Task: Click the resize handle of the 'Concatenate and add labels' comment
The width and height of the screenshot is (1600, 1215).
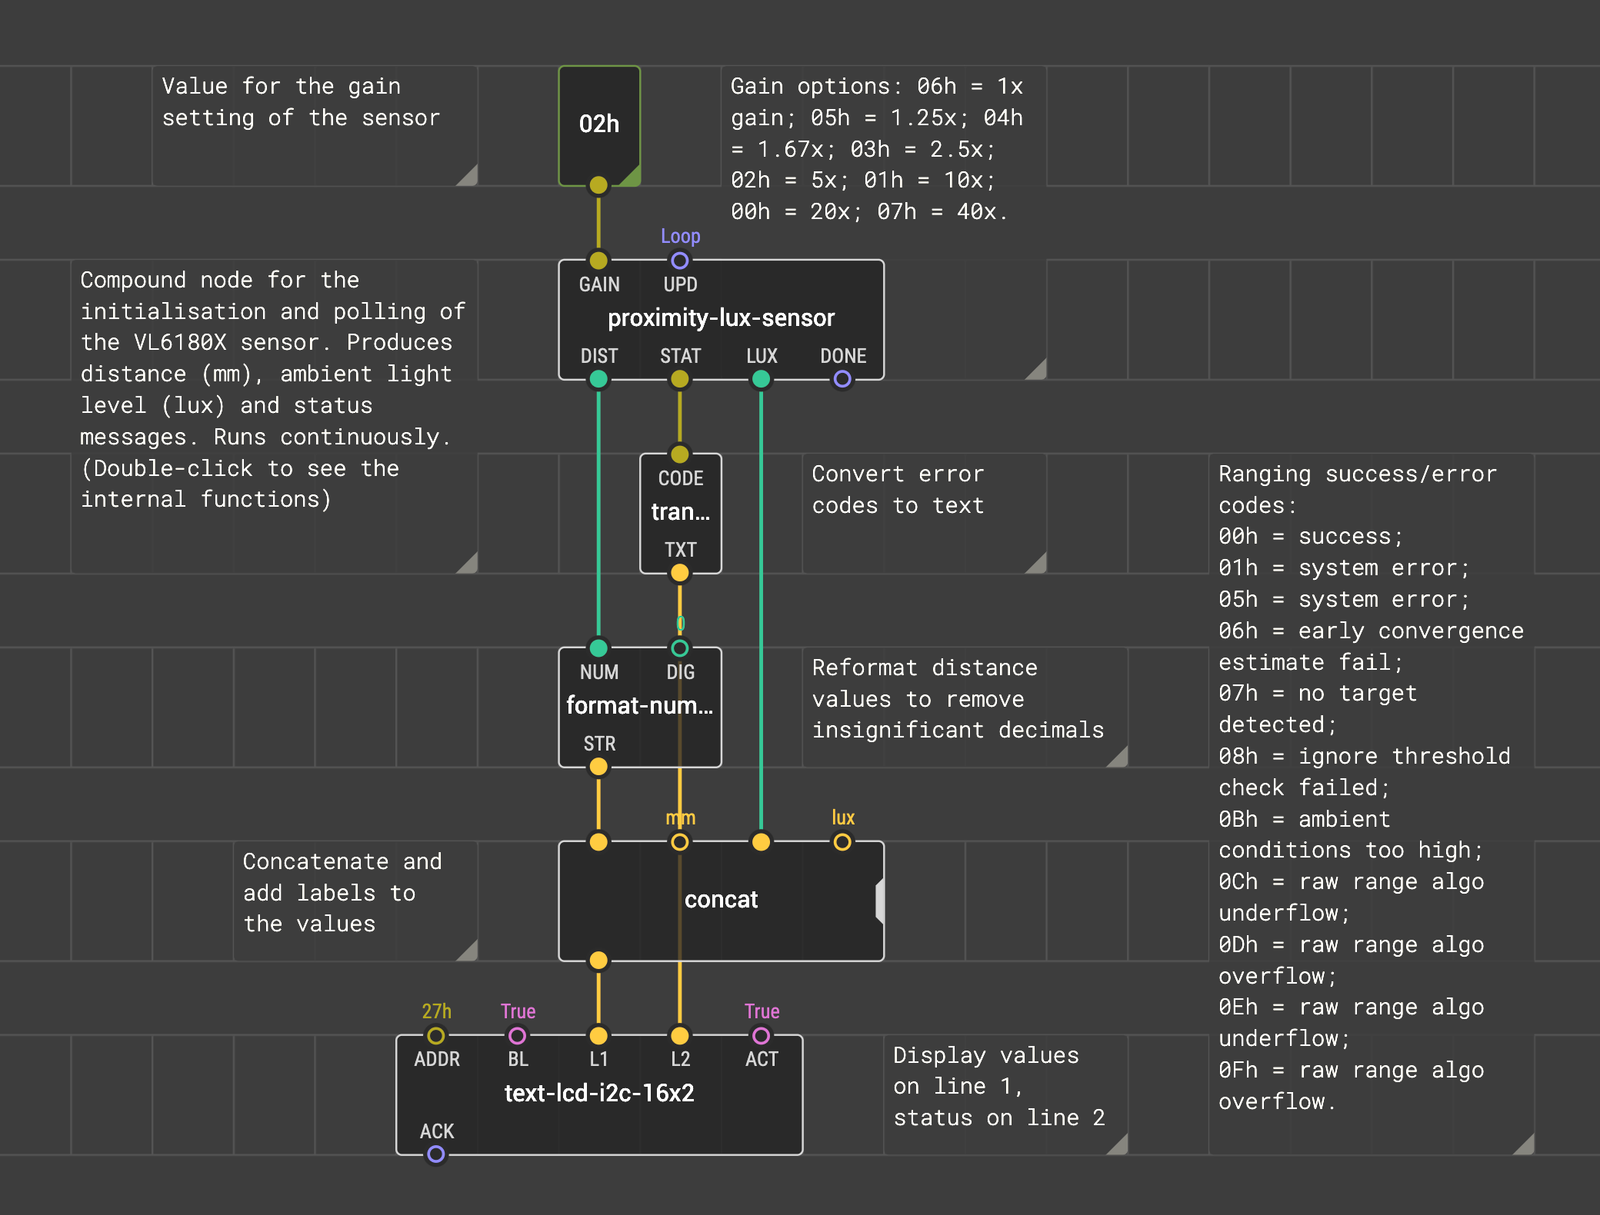Action: [x=467, y=951]
